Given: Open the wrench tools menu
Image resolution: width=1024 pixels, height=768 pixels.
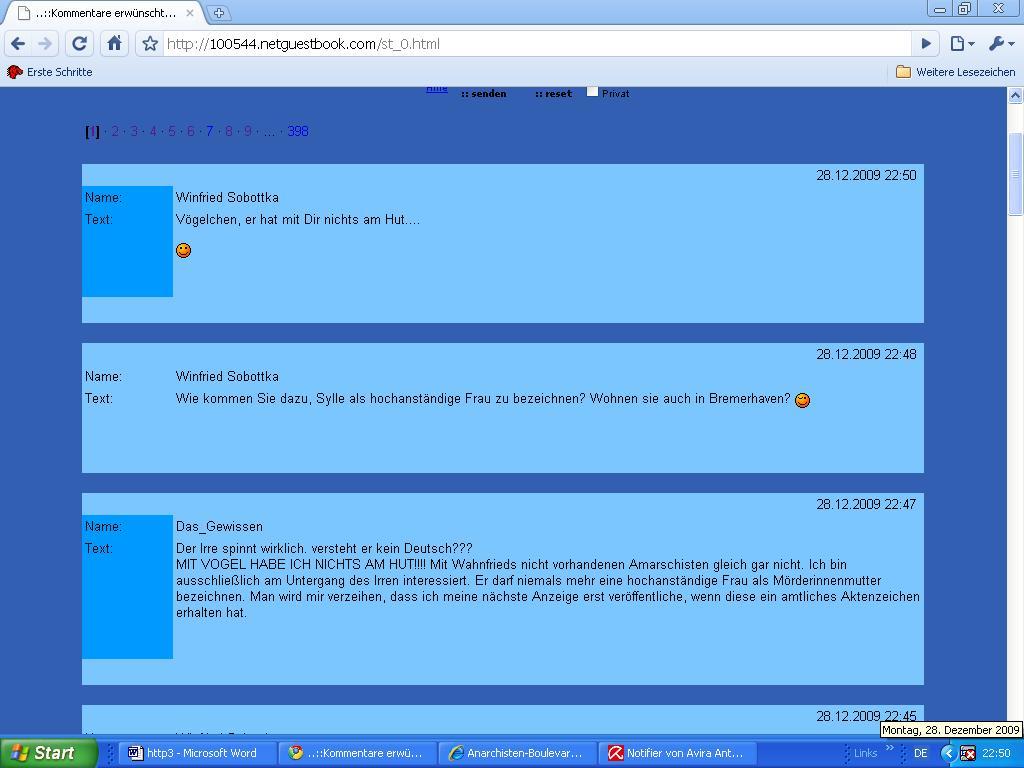Looking at the screenshot, I should click(1001, 44).
